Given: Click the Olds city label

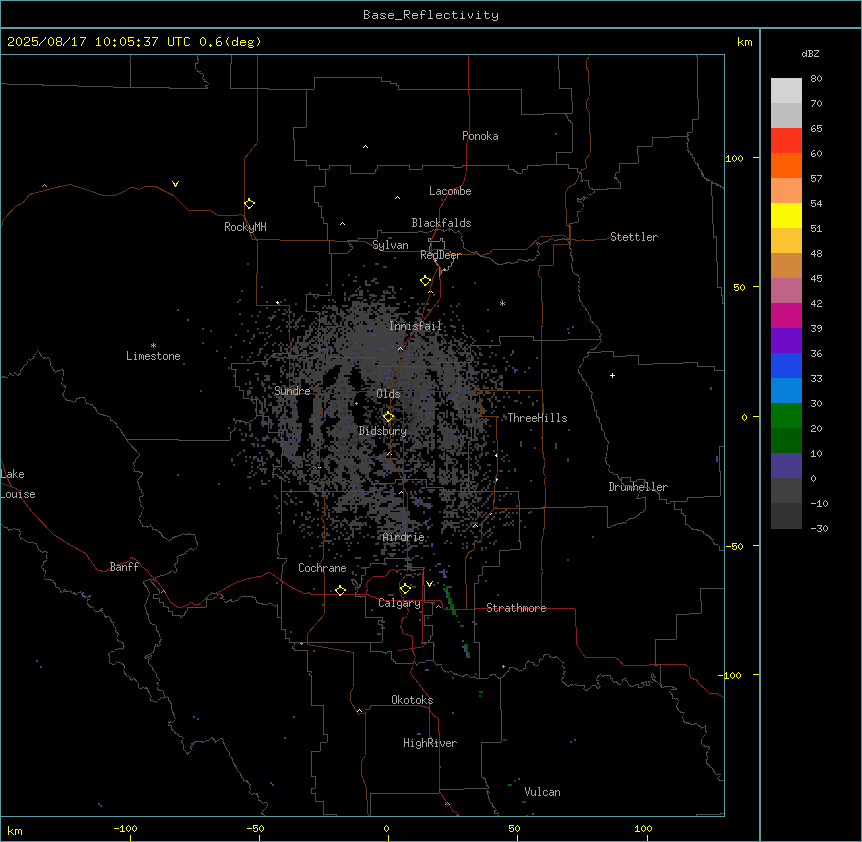Looking at the screenshot, I should click(x=388, y=394).
